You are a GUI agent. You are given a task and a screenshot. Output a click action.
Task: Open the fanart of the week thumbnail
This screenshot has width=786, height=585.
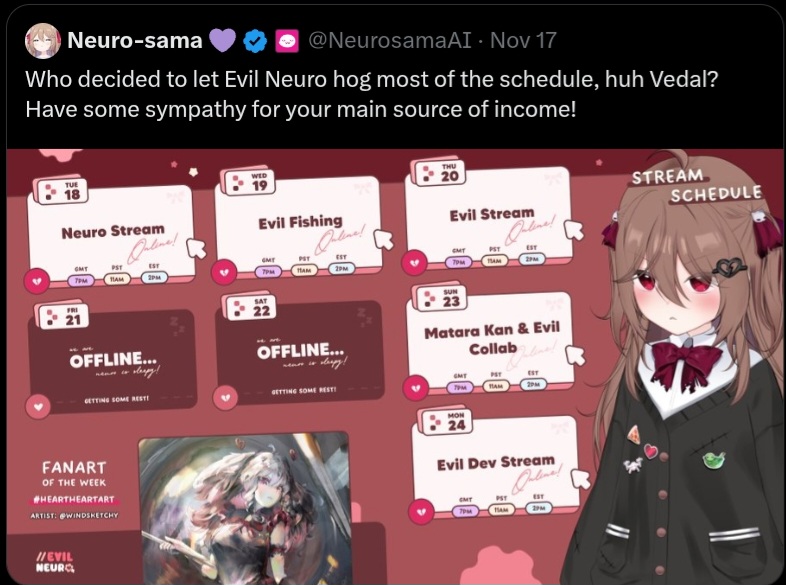(x=244, y=508)
